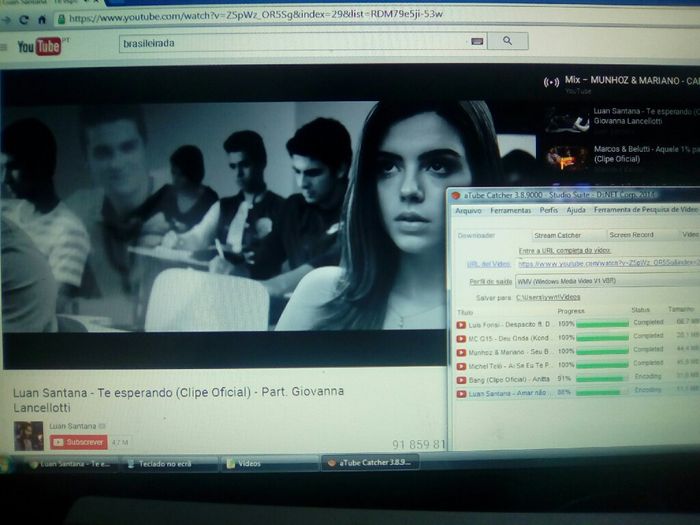Click the Luan Santana row 88% progress bar

click(602, 392)
